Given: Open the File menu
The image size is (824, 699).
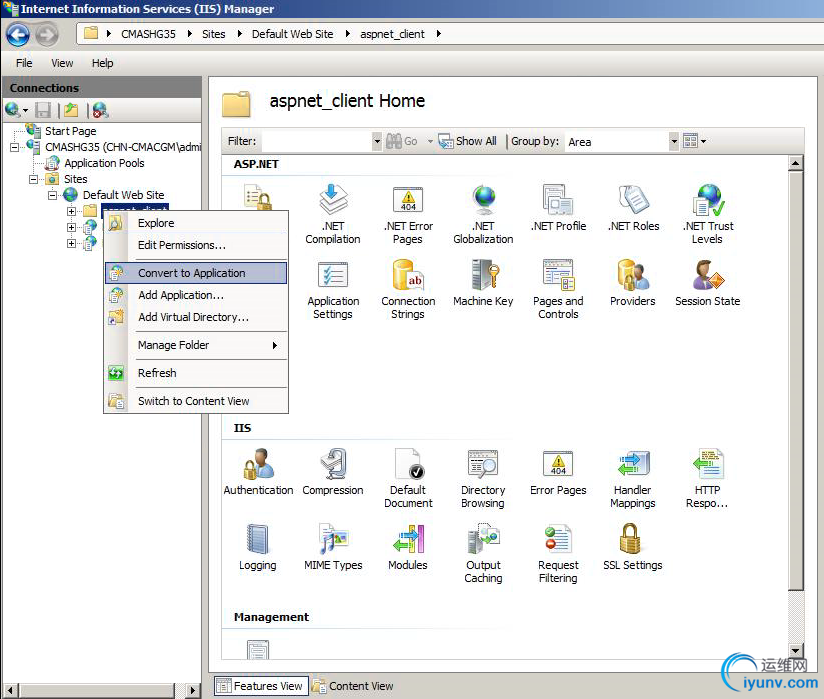Looking at the screenshot, I should tap(24, 63).
